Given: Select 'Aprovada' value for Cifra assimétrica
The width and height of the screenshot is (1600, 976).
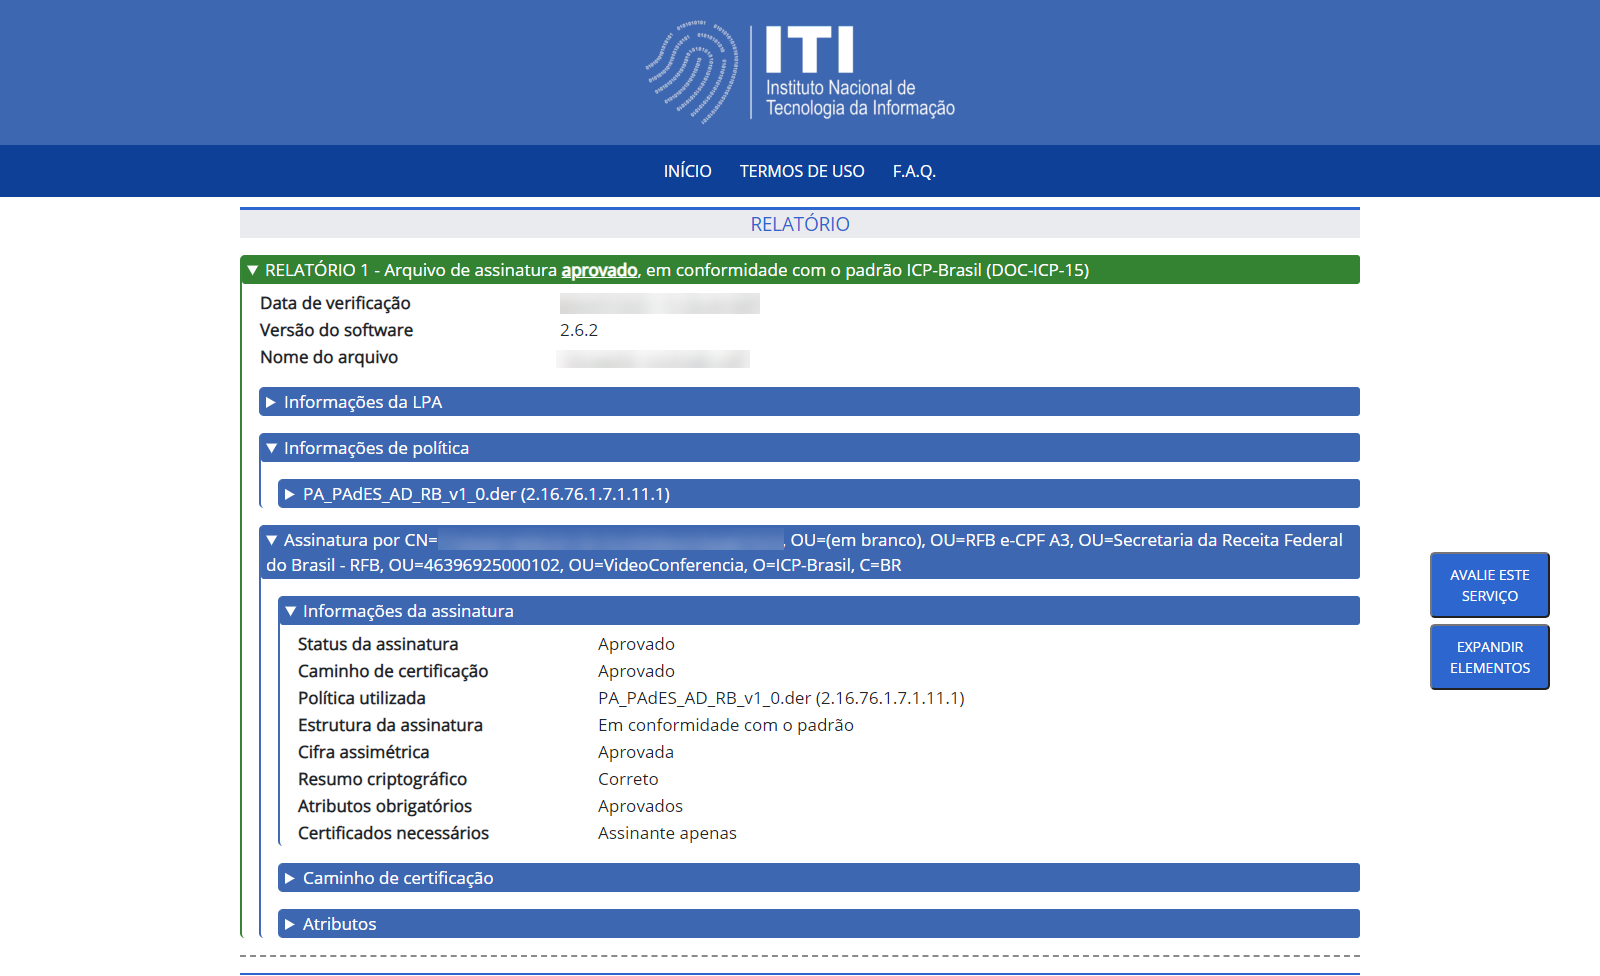Looking at the screenshot, I should [x=636, y=752].
